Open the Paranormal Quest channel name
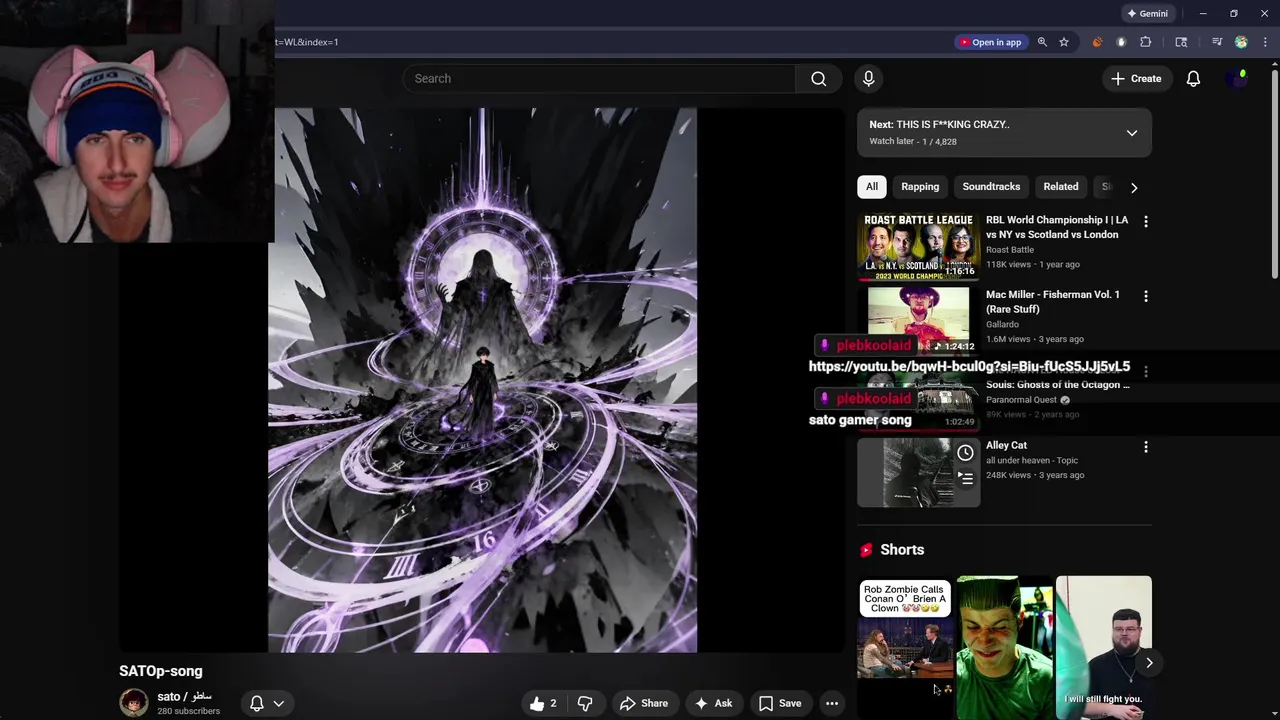The image size is (1280, 720). (x=1021, y=400)
